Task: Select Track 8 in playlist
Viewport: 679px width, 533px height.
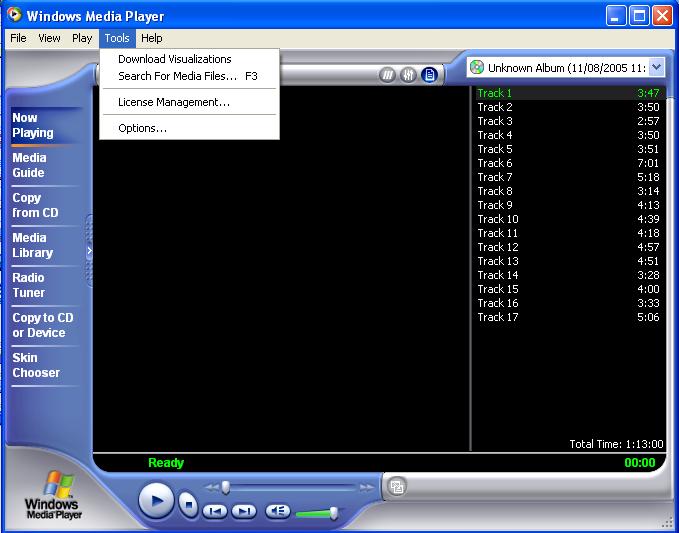Action: click(x=569, y=191)
